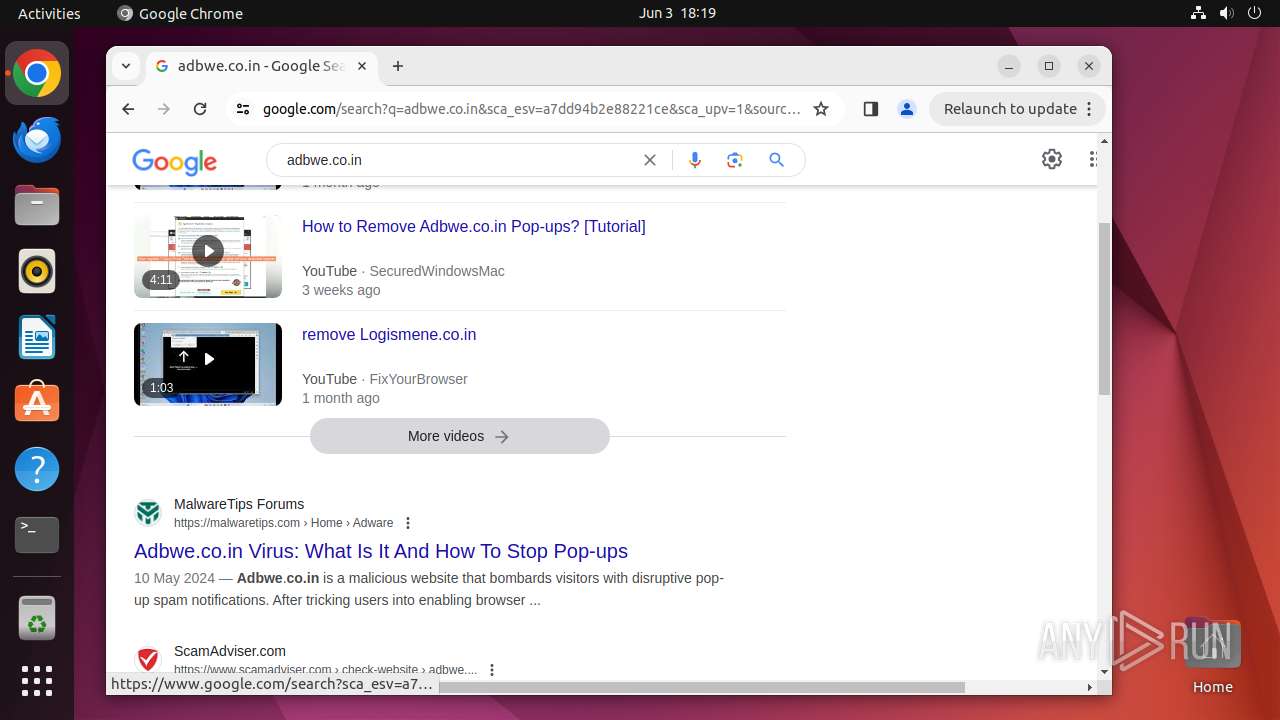The width and height of the screenshot is (1280, 720).
Task: Expand the tab search dropdown
Action: [126, 66]
